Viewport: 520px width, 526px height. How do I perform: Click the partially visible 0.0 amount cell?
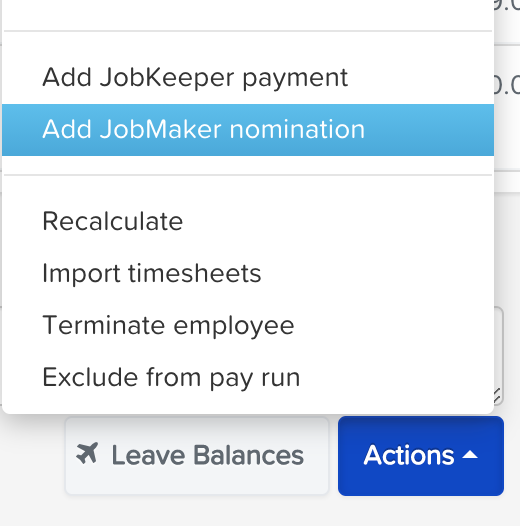click(507, 86)
